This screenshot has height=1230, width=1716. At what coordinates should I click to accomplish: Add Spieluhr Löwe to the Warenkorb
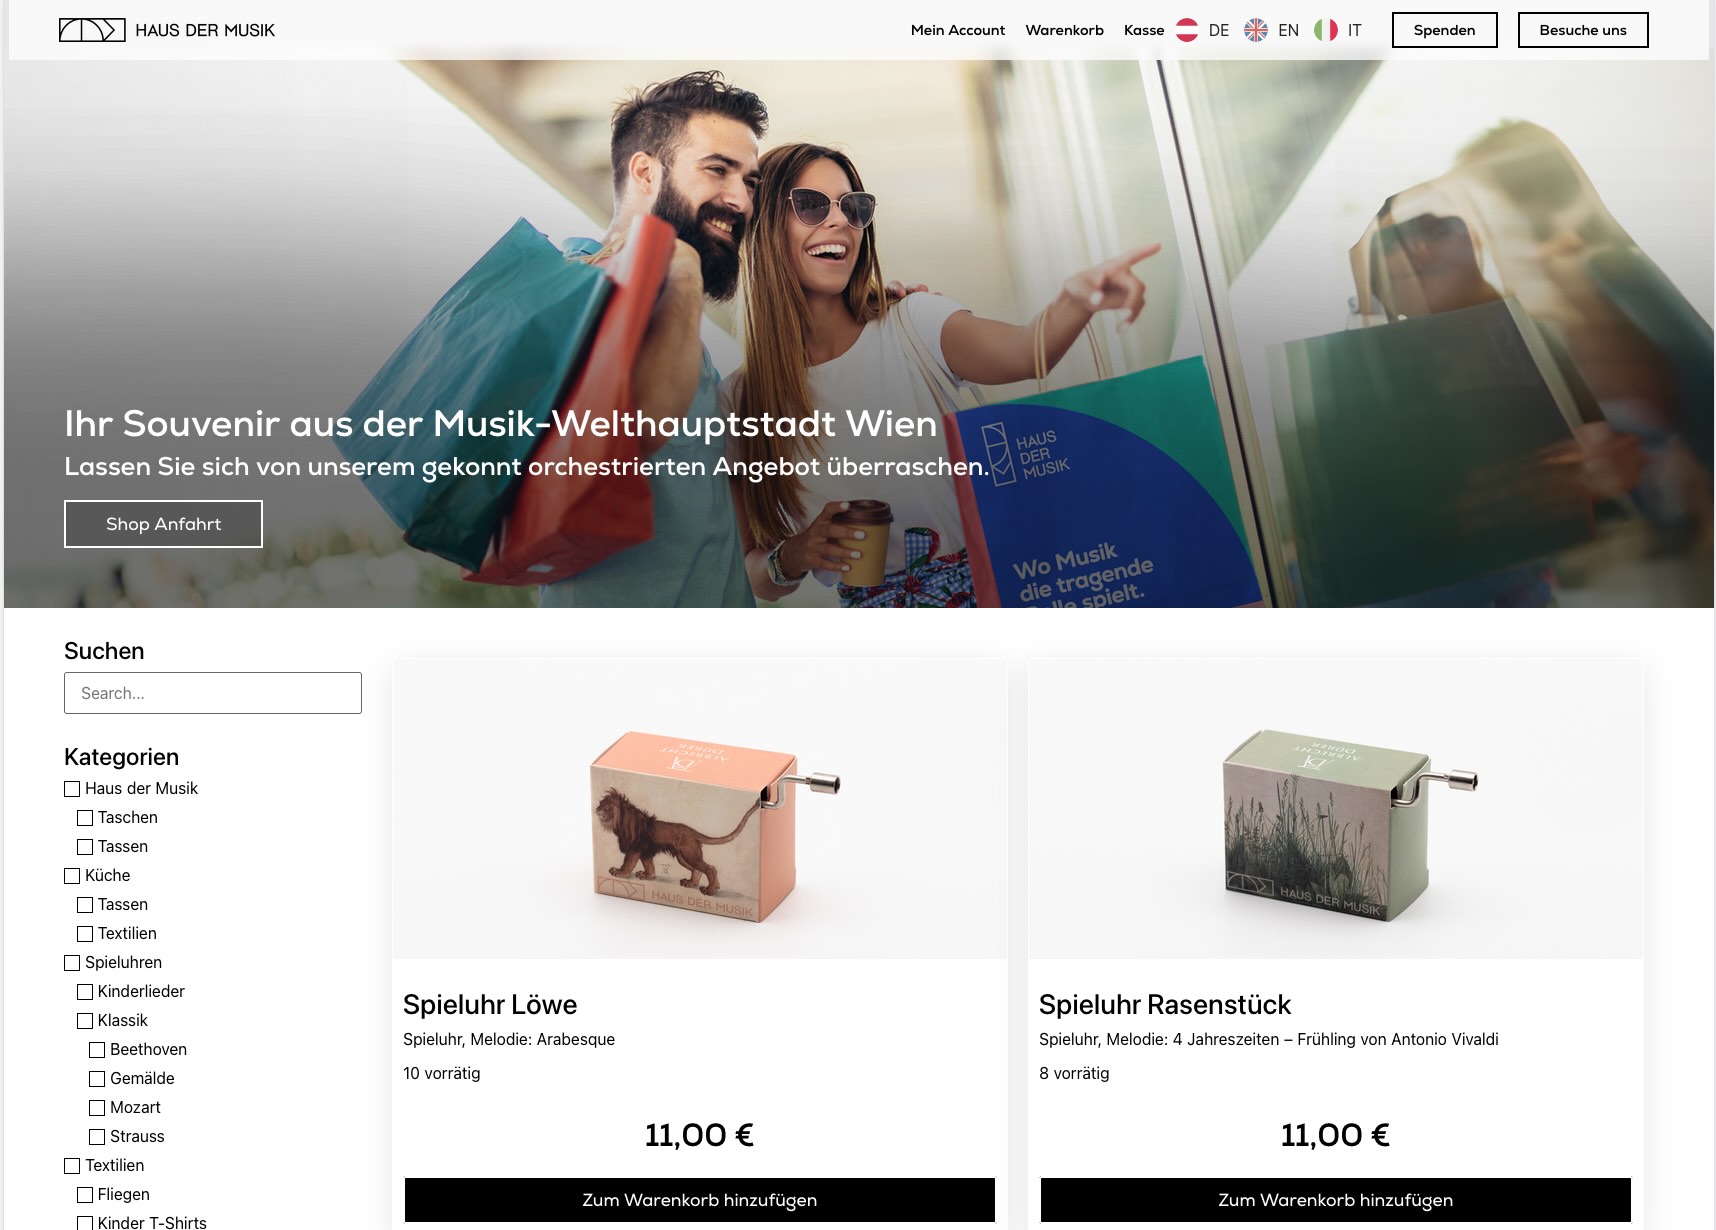pos(700,1200)
